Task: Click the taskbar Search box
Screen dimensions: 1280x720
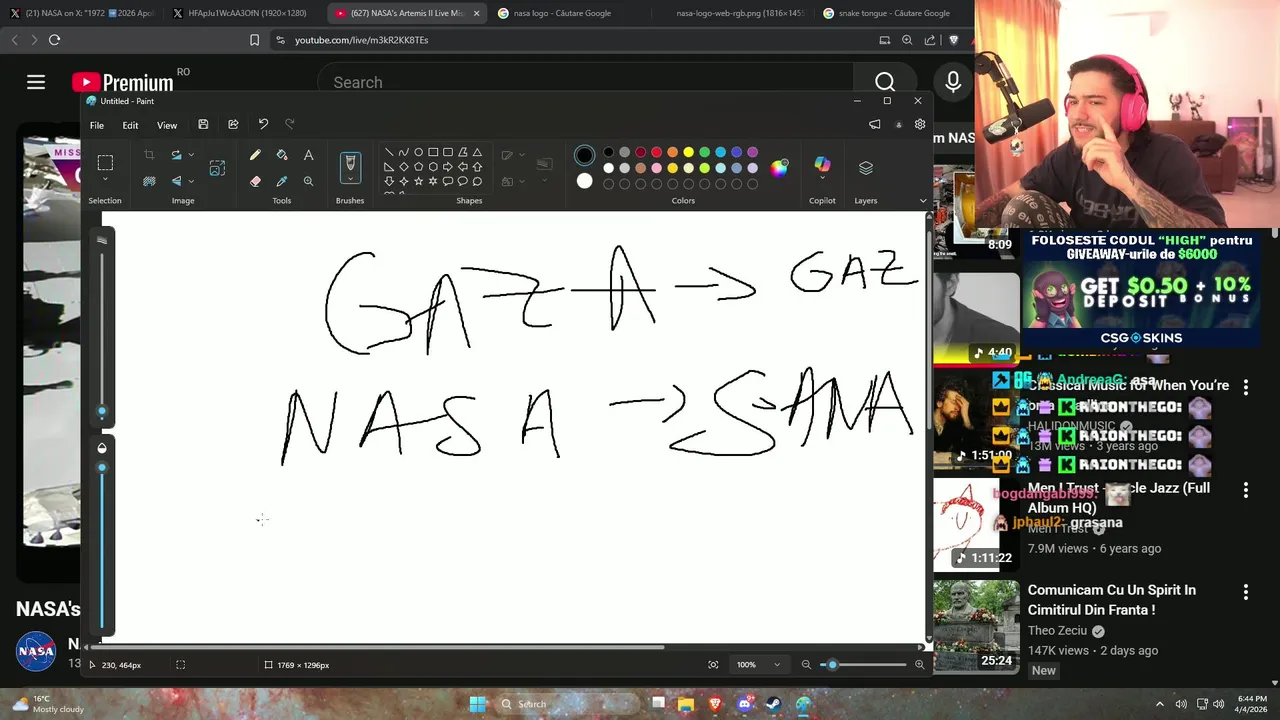Action: coord(566,704)
